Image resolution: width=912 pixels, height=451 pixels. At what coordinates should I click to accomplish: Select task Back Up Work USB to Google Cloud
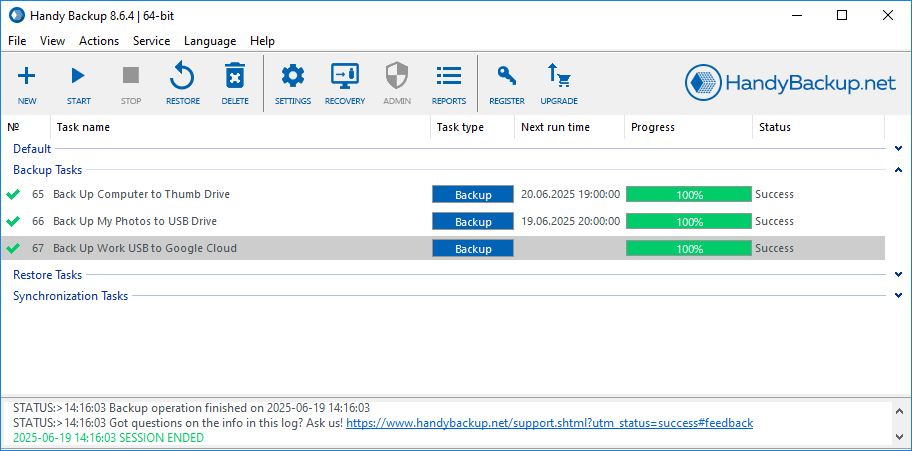click(x=145, y=248)
